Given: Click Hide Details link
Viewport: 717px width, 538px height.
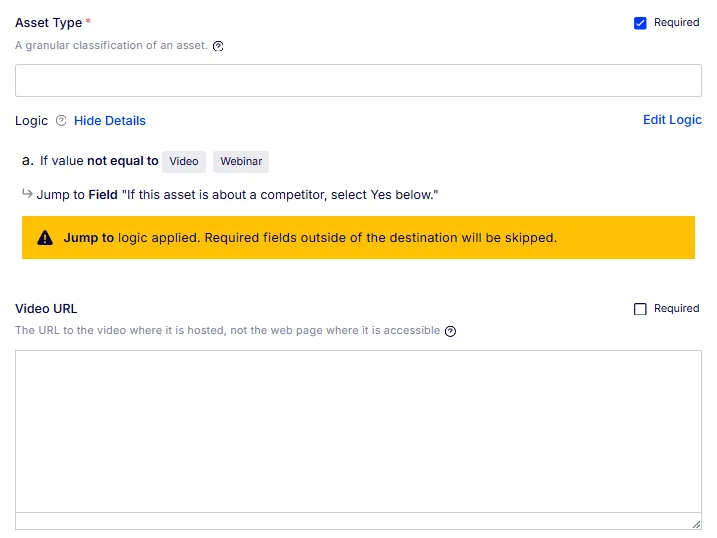Looking at the screenshot, I should [x=110, y=121].
